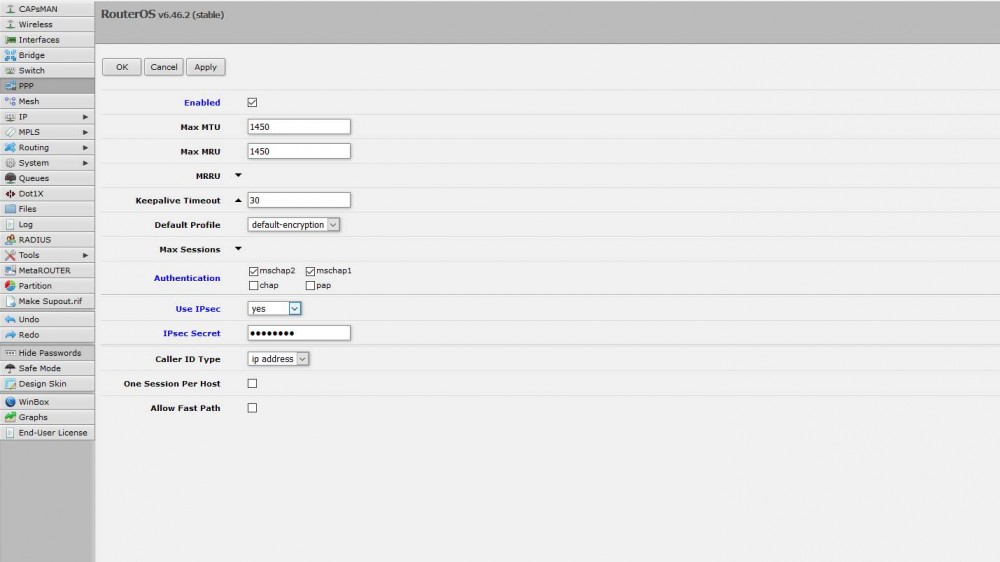This screenshot has width=1000, height=562.
Task: Click into the IPsec Secret field
Action: coord(299,333)
